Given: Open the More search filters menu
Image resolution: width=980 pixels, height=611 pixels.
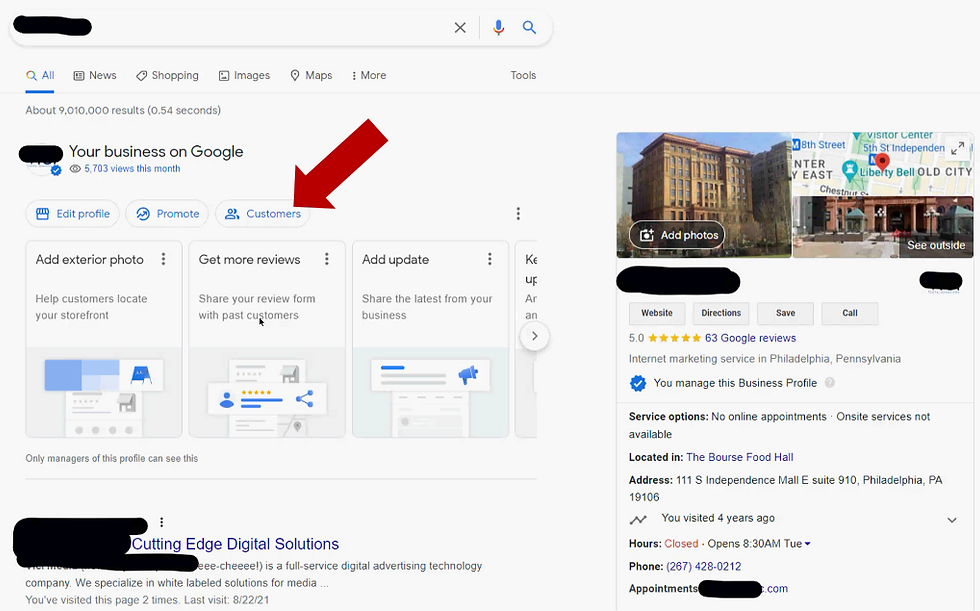Looking at the screenshot, I should (369, 76).
